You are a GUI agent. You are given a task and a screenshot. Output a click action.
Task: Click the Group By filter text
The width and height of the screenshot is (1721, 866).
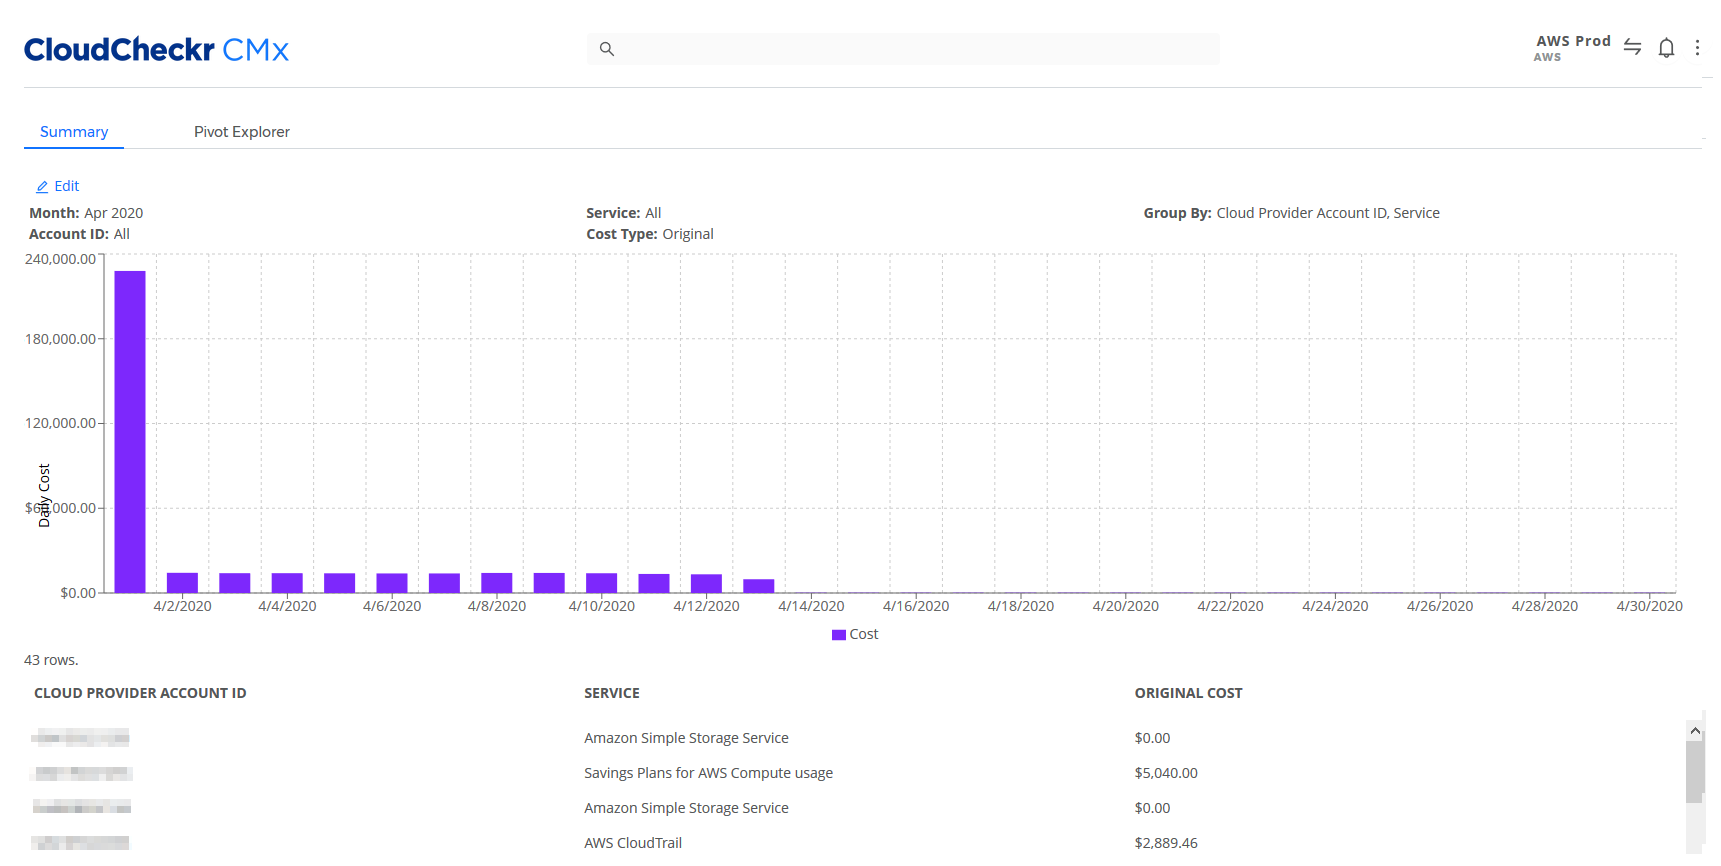(x=1292, y=213)
